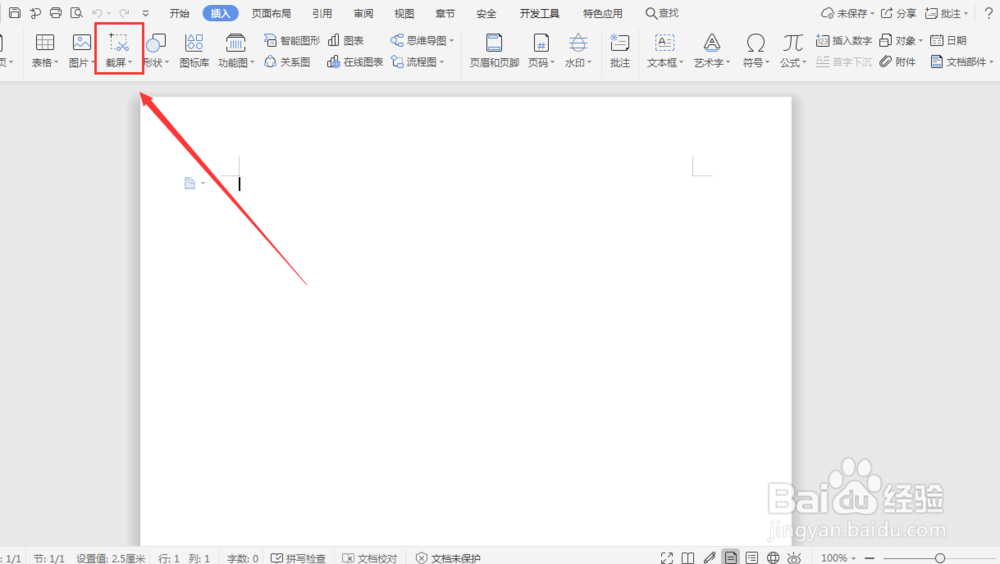The height and width of the screenshot is (564, 1000).
Task: Click the 未保存 cloud status button
Action: coord(847,13)
